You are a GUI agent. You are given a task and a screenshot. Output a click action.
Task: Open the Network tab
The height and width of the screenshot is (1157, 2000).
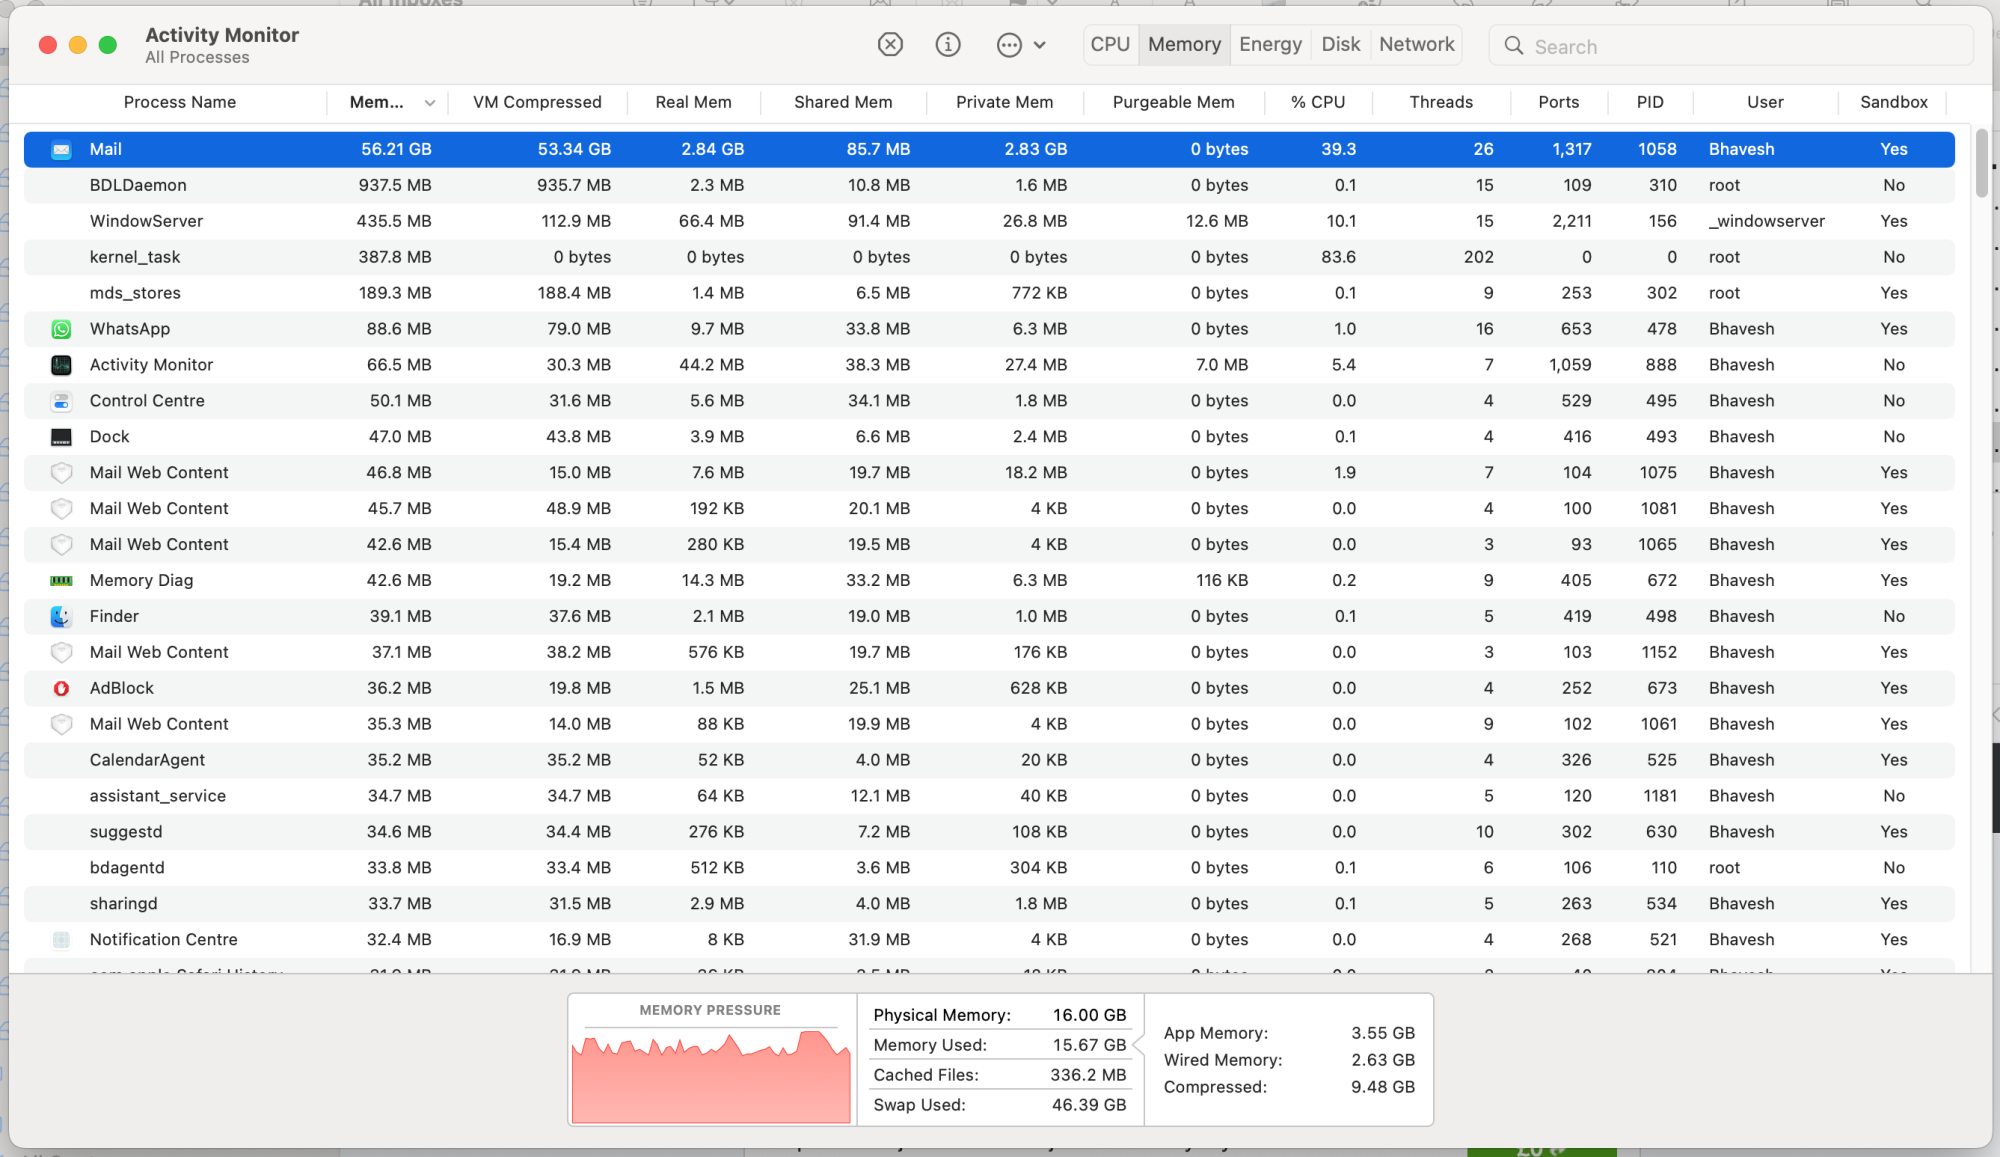click(1416, 45)
